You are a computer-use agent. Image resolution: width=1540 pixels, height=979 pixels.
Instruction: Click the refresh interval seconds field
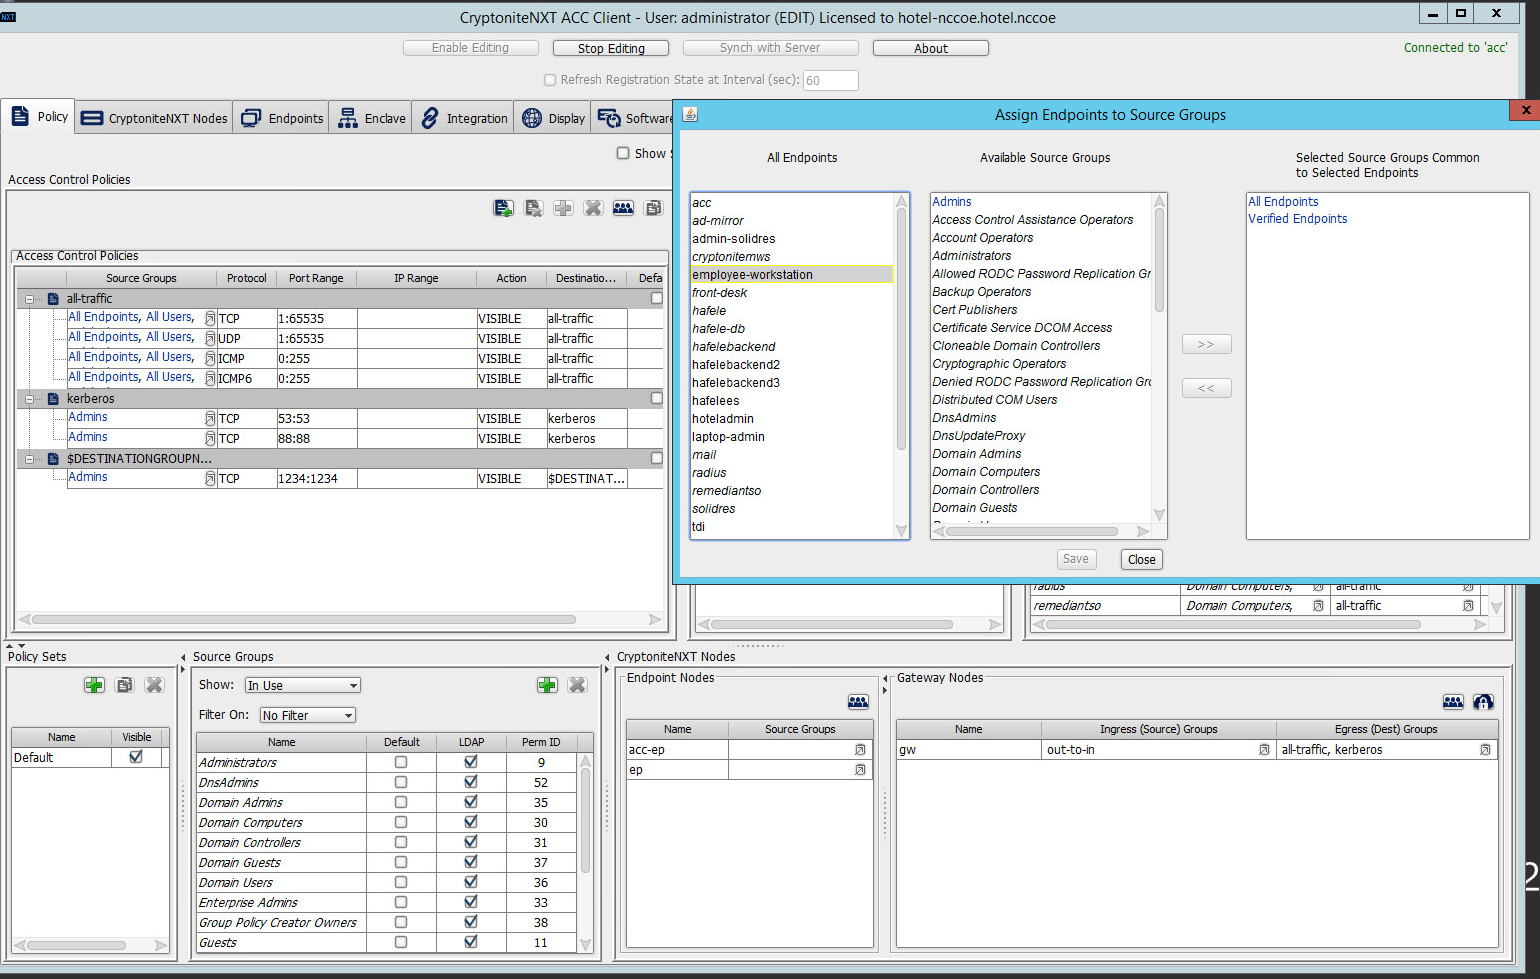point(830,80)
